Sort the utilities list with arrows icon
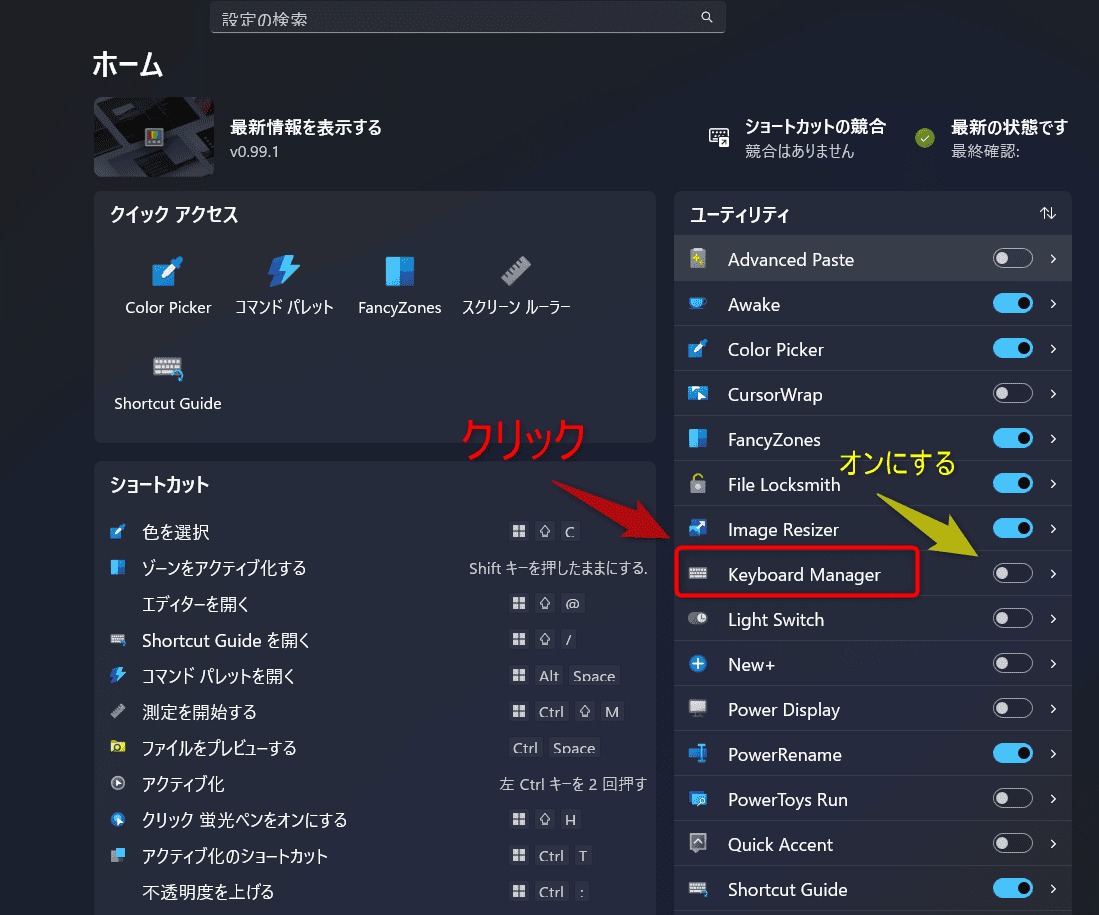This screenshot has width=1099, height=915. point(1047,213)
